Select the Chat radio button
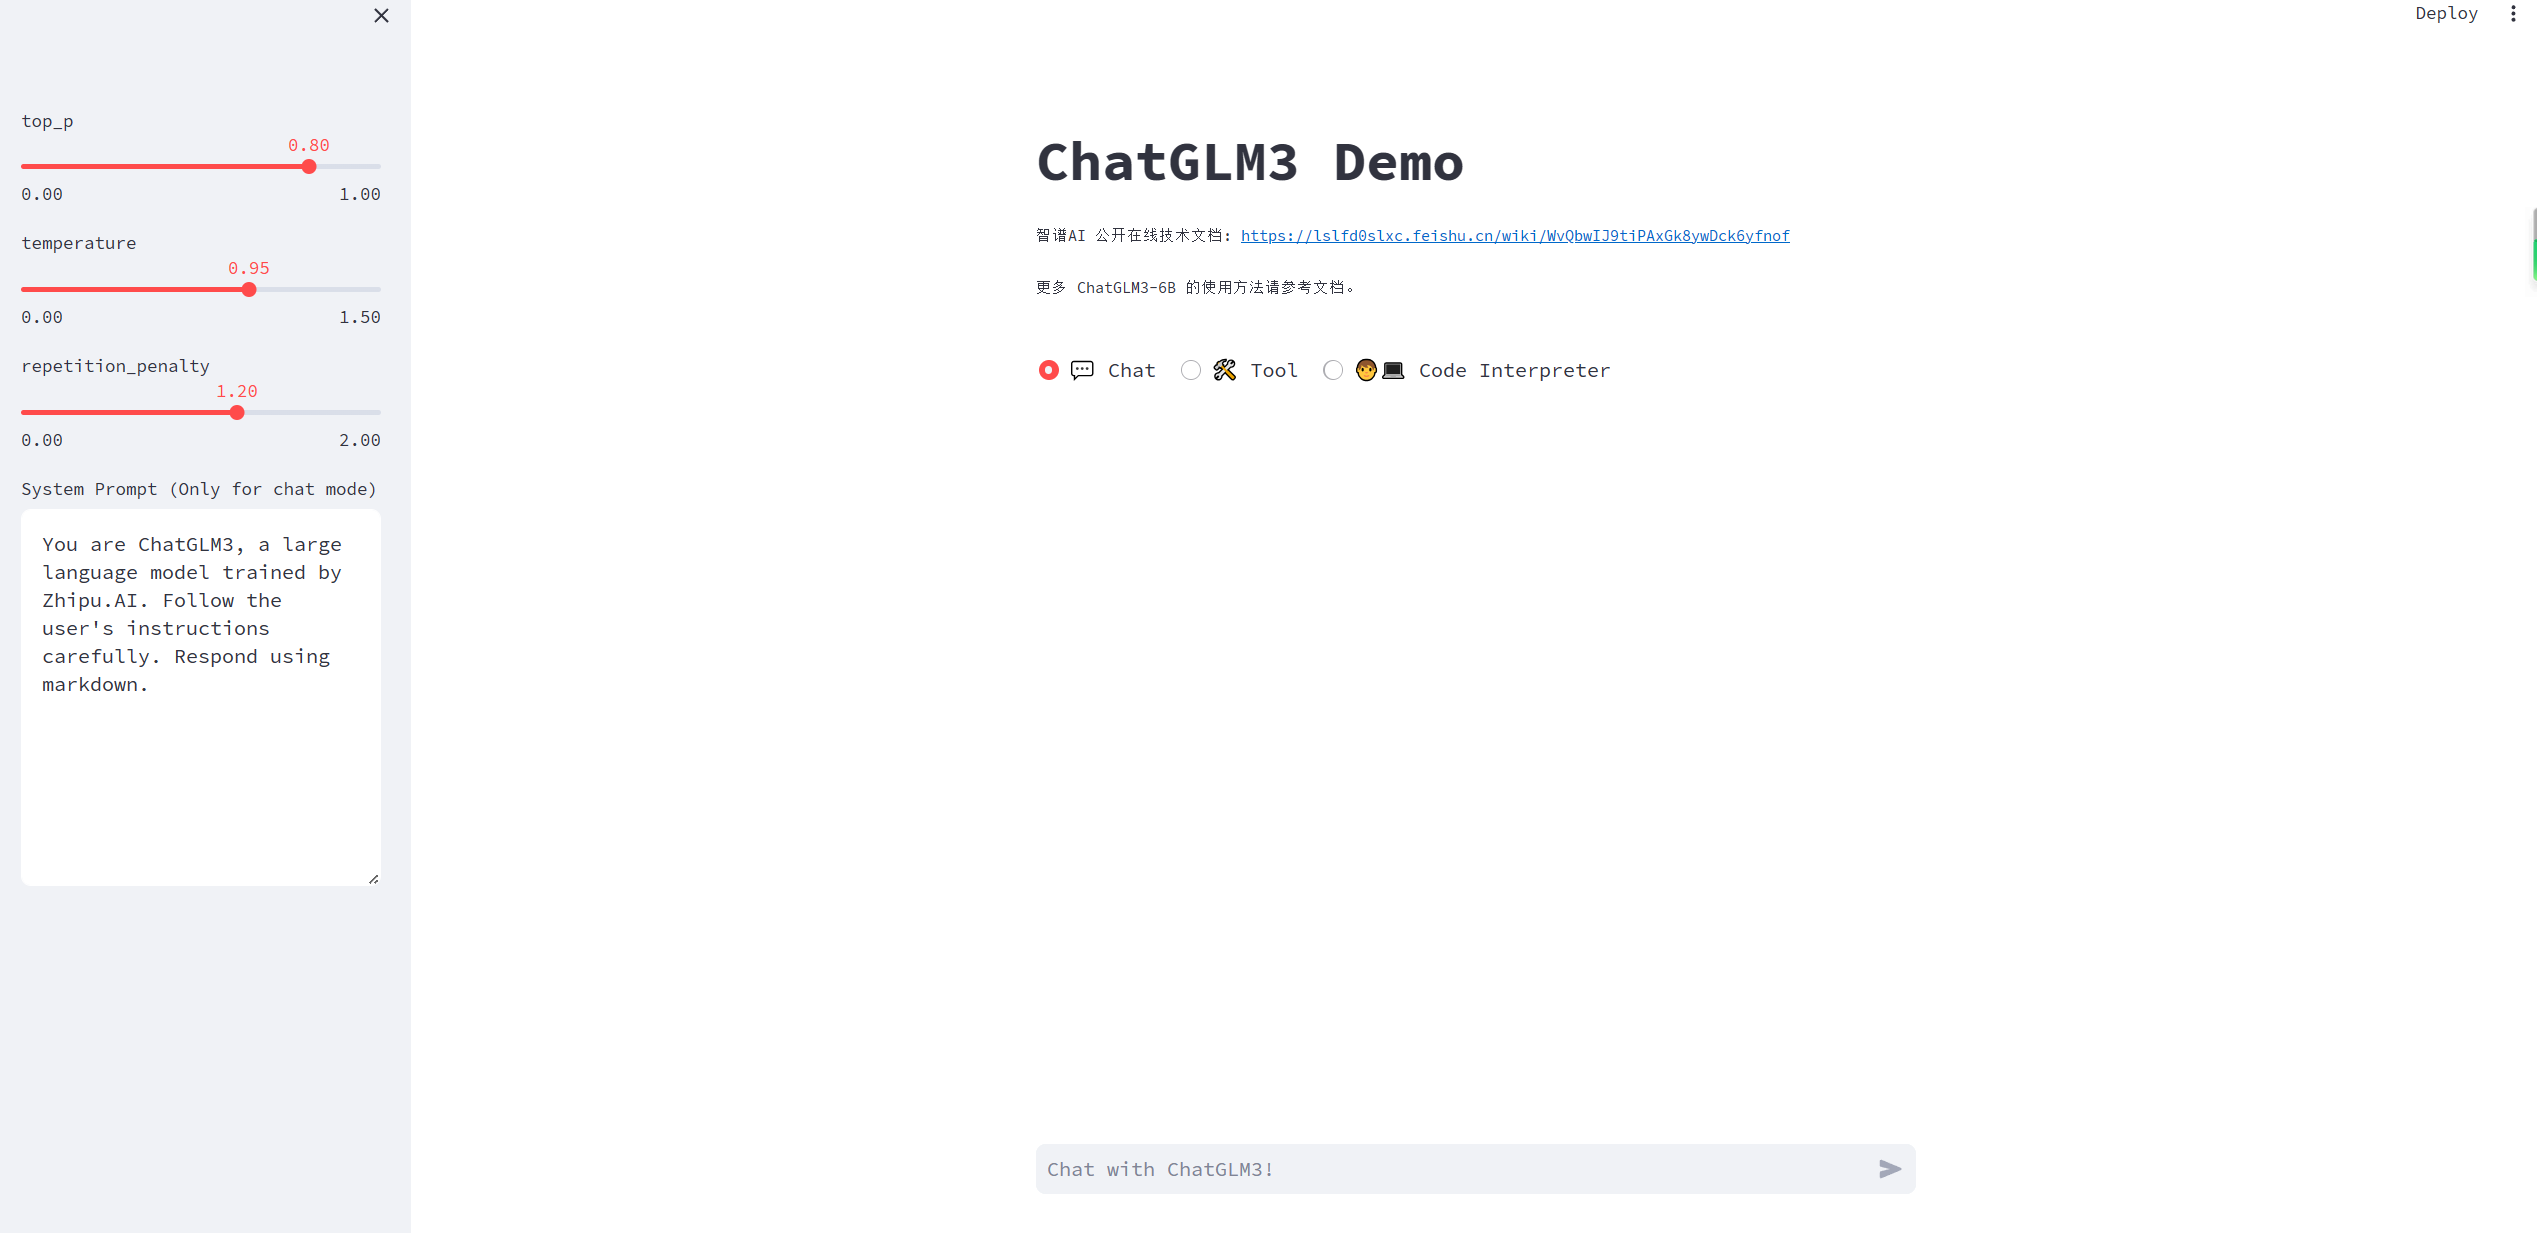This screenshot has width=2537, height=1233. [x=1048, y=371]
